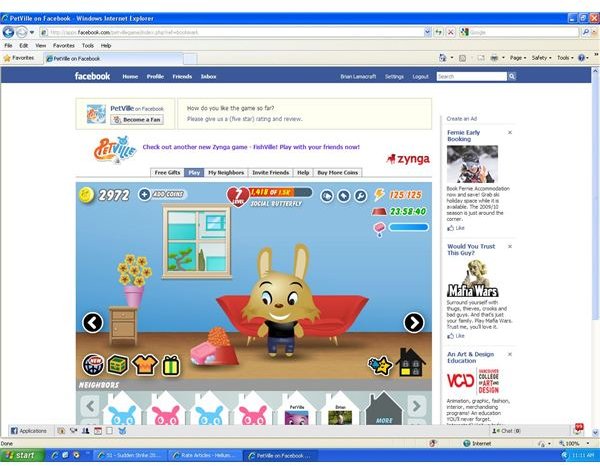Image resolution: width=600 pixels, height=466 pixels.
Task: Go to Facebook Home
Action: pos(130,77)
